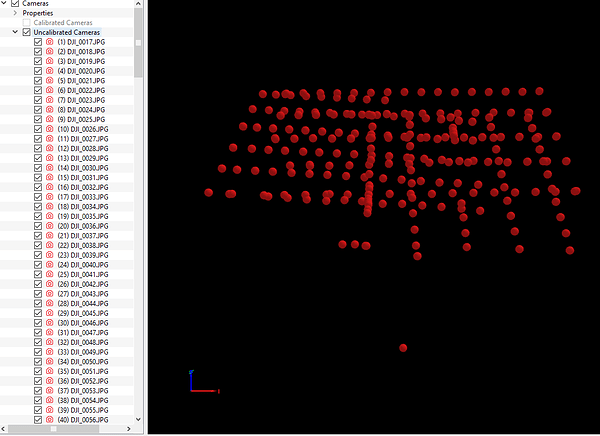
Task: Uncheck the DJI_0041.JPG camera checkbox
Action: [38, 274]
